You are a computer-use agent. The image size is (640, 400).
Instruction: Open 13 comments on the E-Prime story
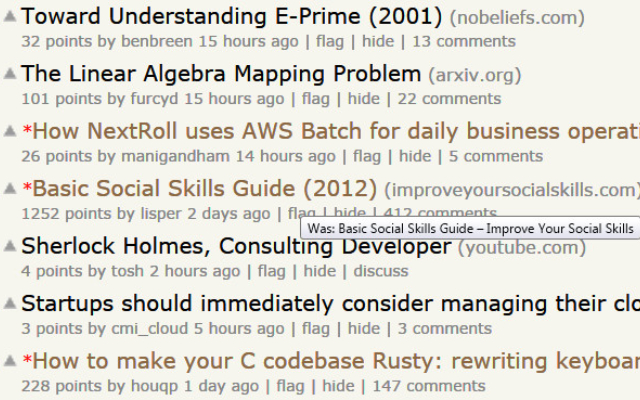click(464, 41)
